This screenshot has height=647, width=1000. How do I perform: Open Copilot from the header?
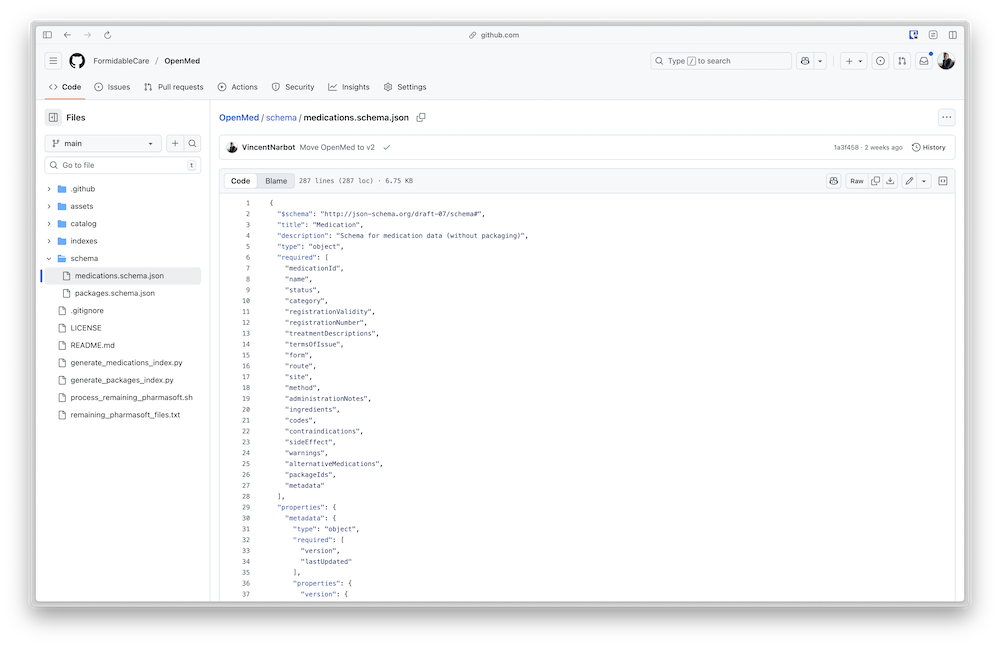[805, 60]
